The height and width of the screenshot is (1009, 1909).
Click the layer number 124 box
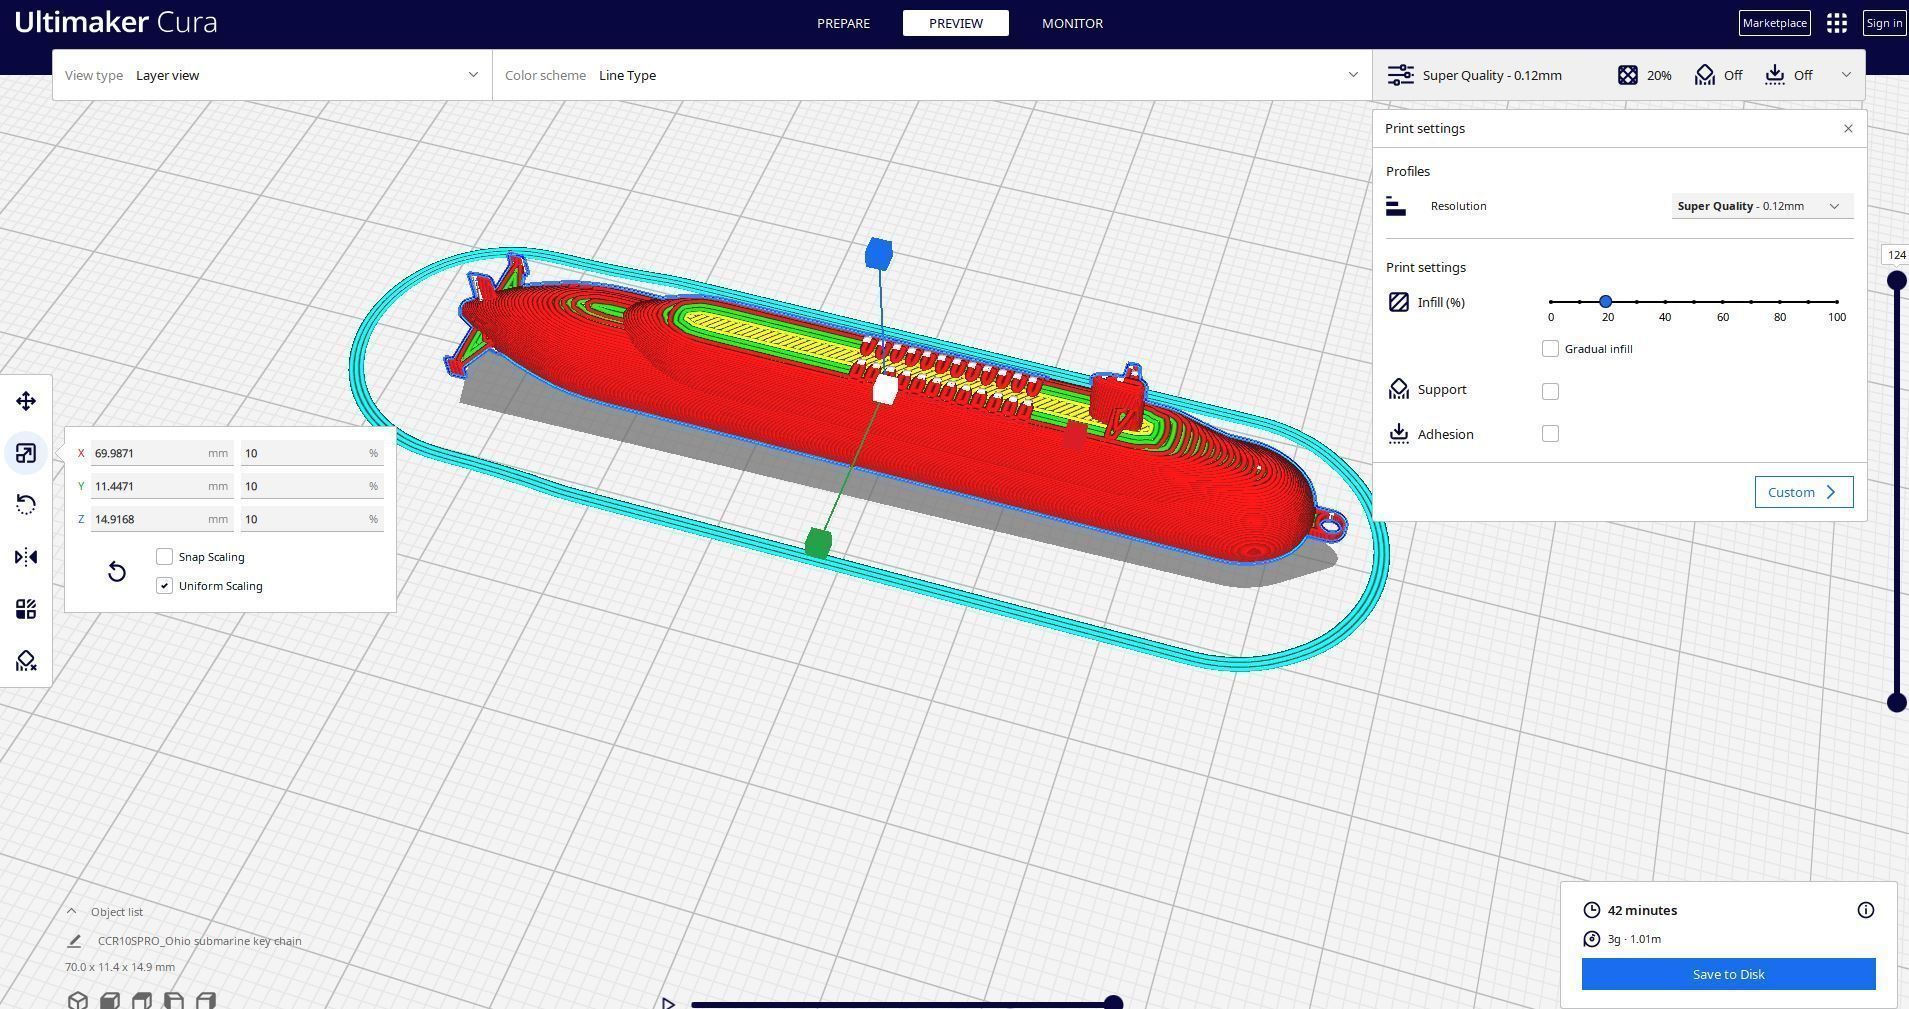click(1896, 255)
